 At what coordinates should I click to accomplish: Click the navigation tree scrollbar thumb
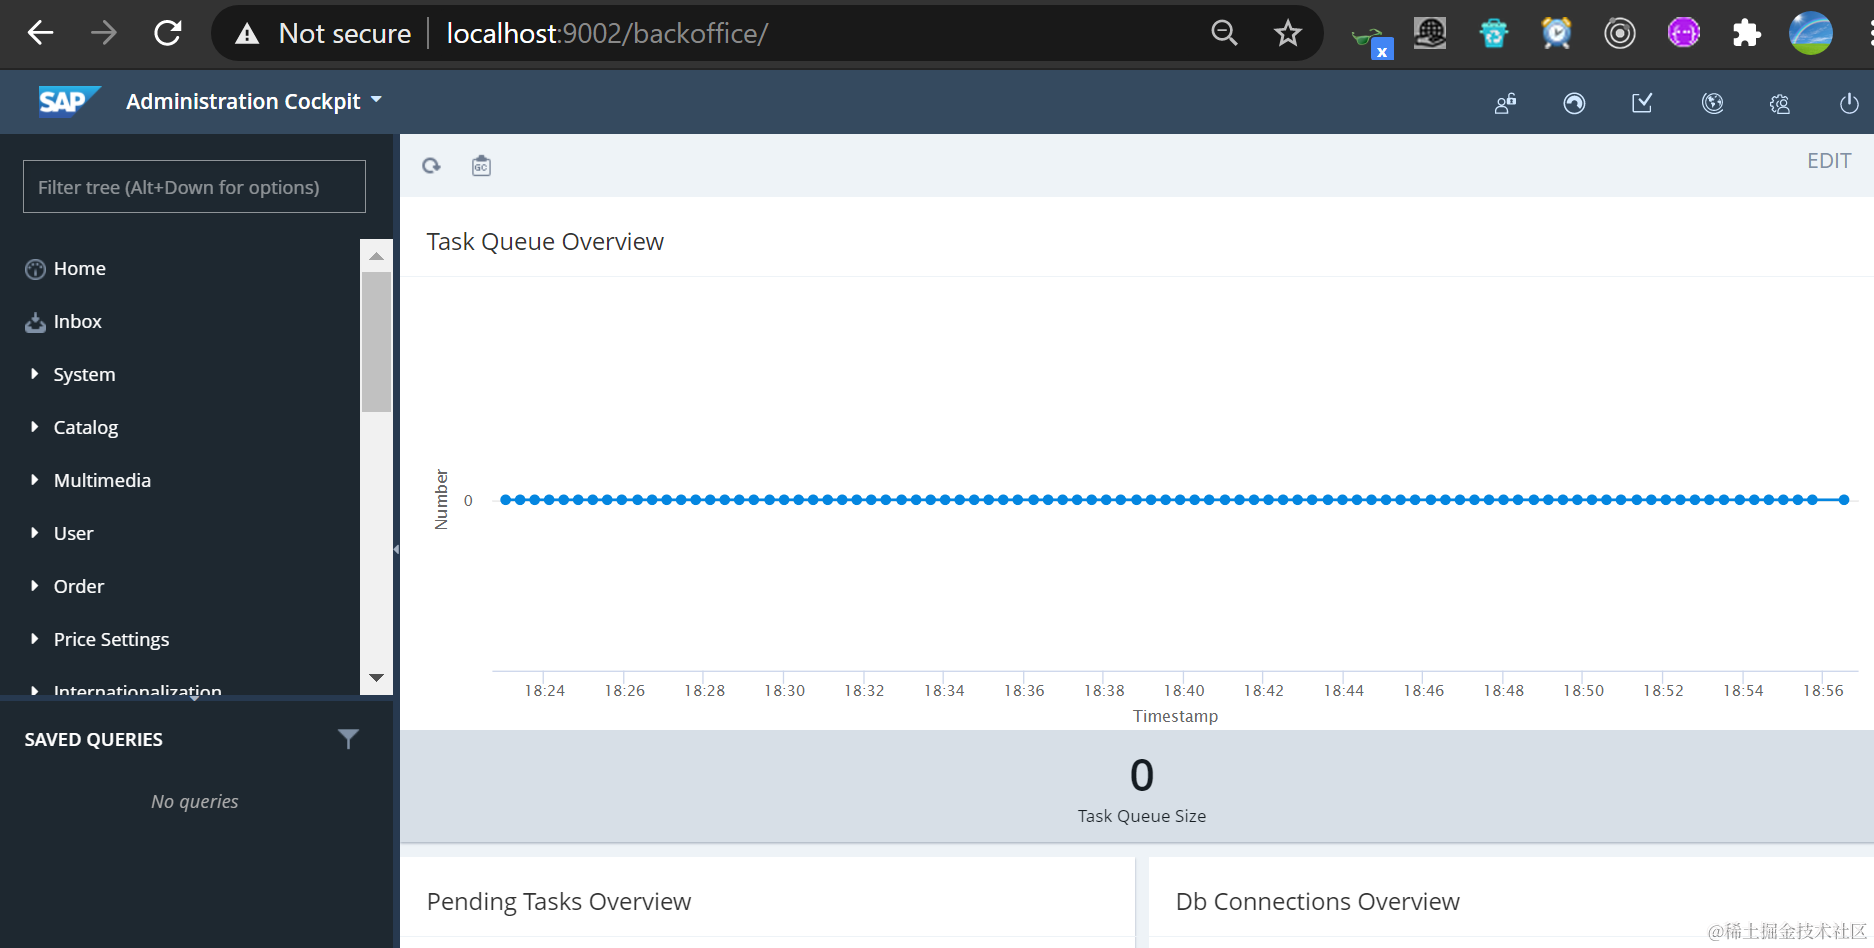click(376, 341)
